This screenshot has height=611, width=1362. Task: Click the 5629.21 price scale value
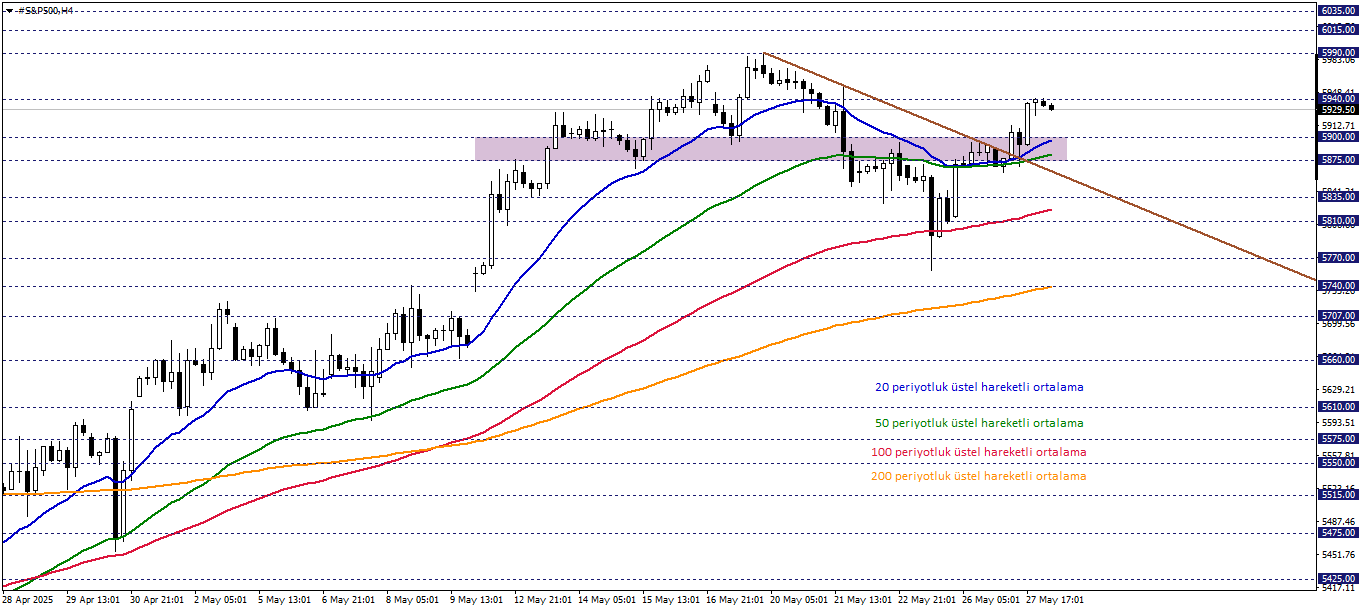click(1338, 389)
